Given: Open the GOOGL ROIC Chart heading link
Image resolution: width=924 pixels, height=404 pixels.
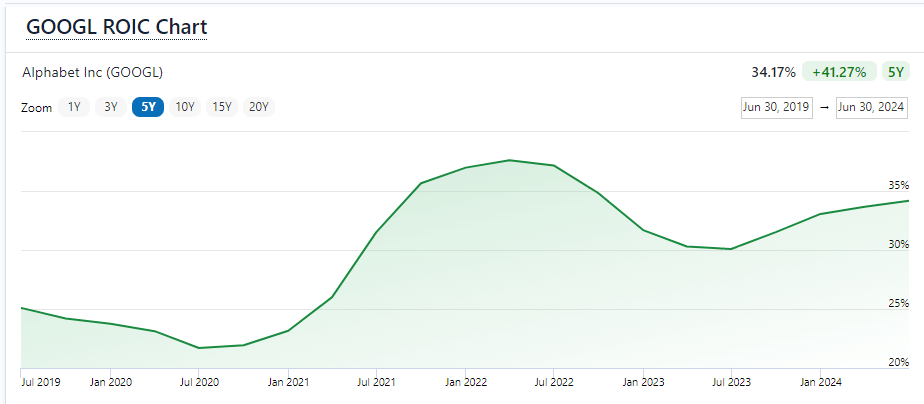Looking at the screenshot, I should click(117, 27).
